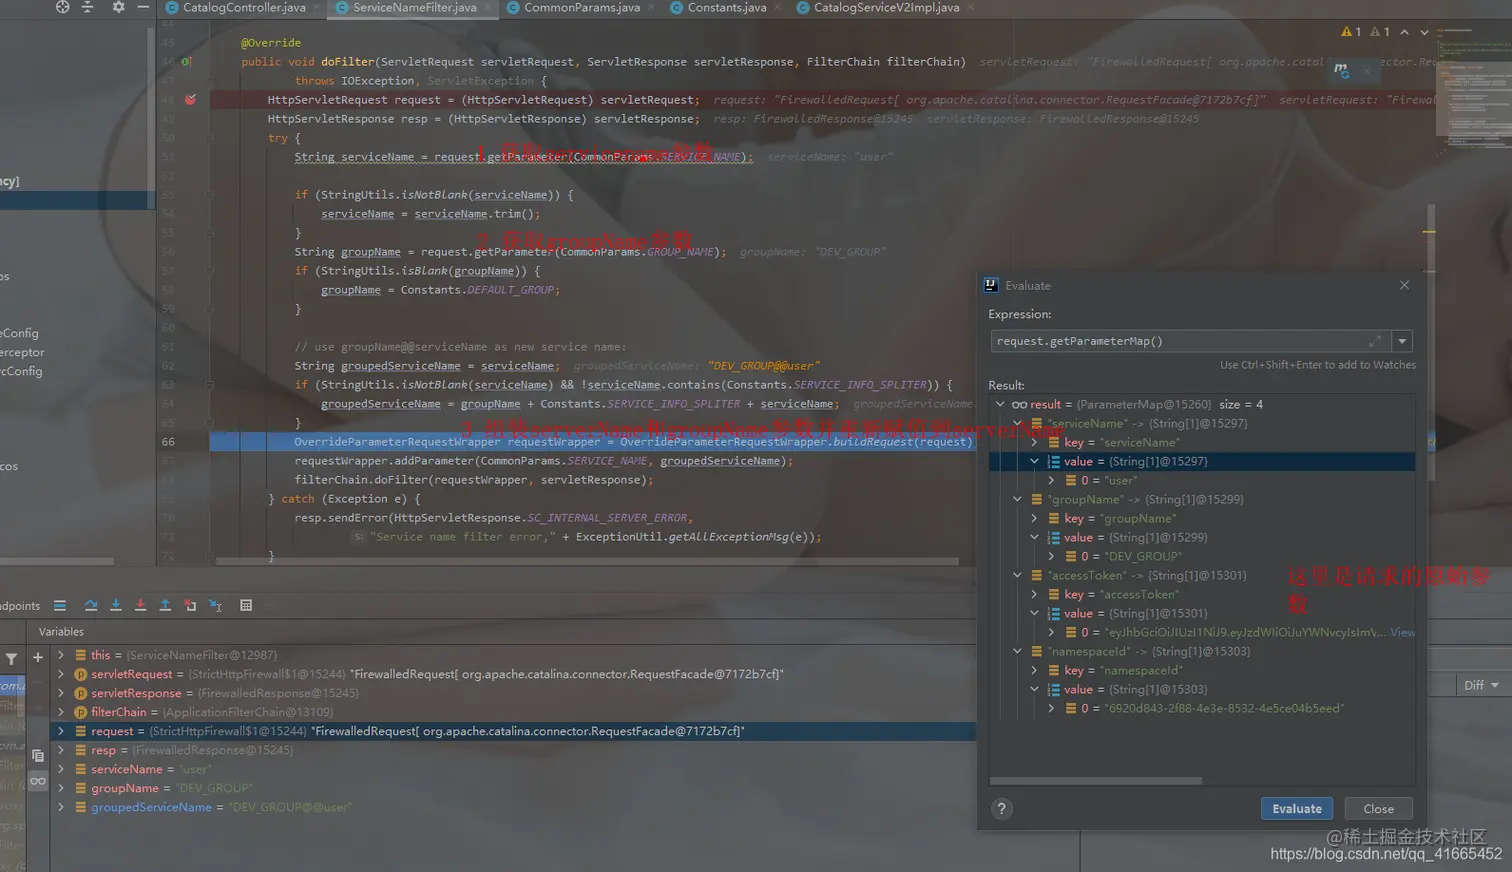The width and height of the screenshot is (1512, 872).
Task: Select the servletResponse variable row
Action: (513, 693)
